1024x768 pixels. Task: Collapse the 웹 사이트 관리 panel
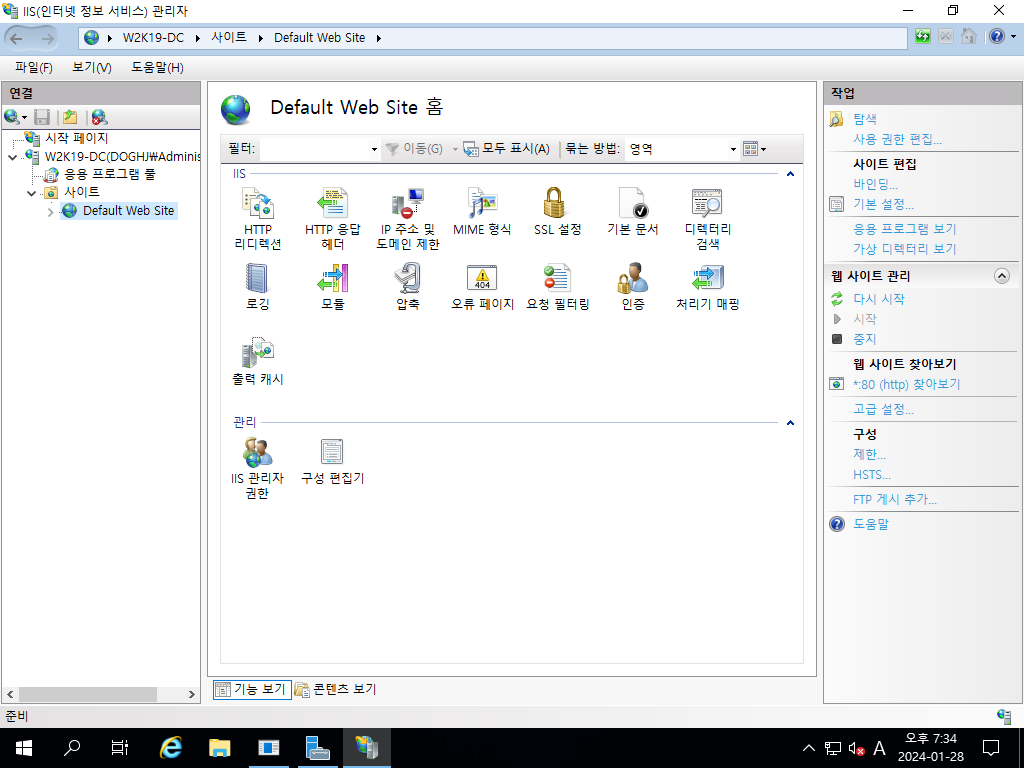pos(1002,276)
